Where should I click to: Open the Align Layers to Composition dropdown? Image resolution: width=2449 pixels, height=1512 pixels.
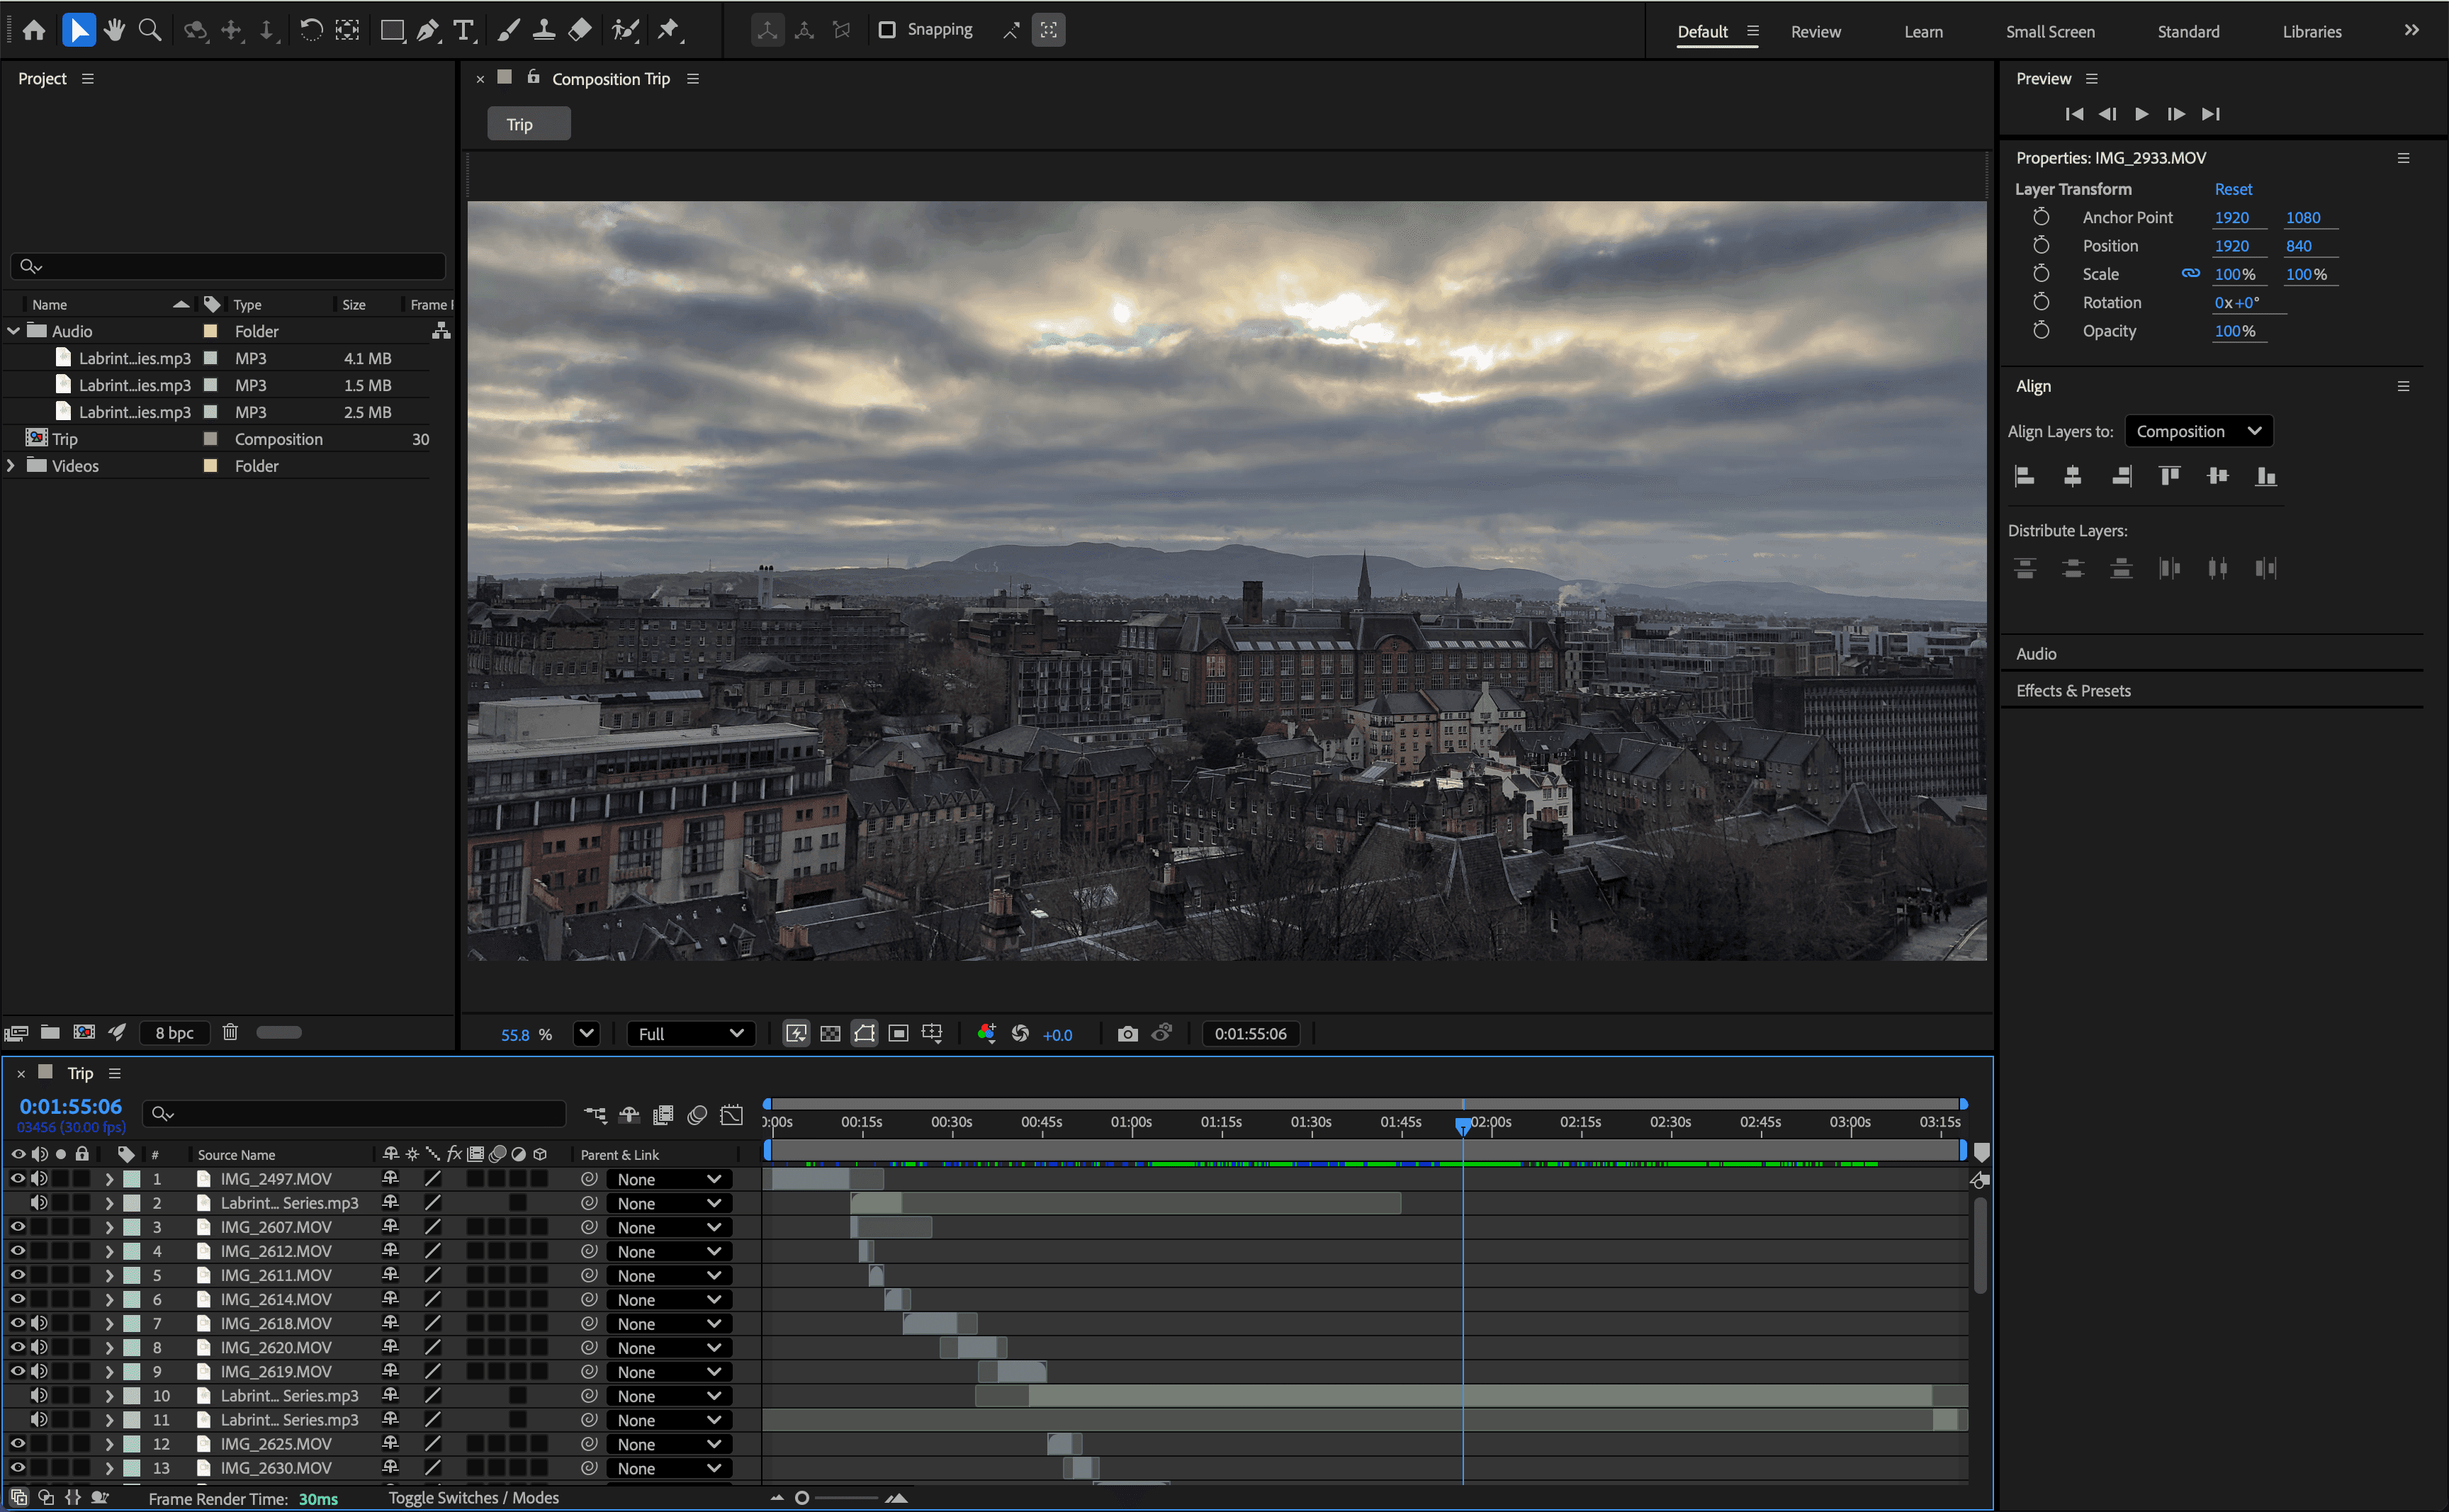pos(2198,431)
